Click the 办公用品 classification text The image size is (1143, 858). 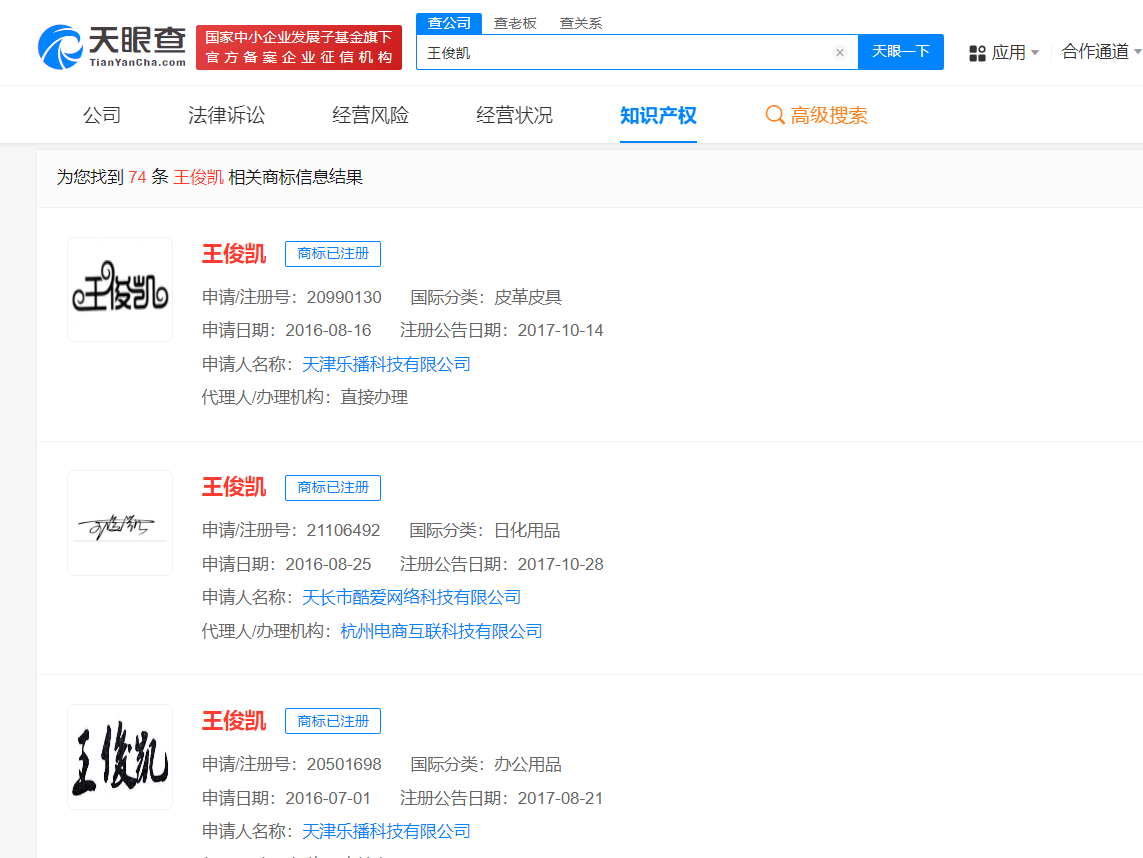528,765
